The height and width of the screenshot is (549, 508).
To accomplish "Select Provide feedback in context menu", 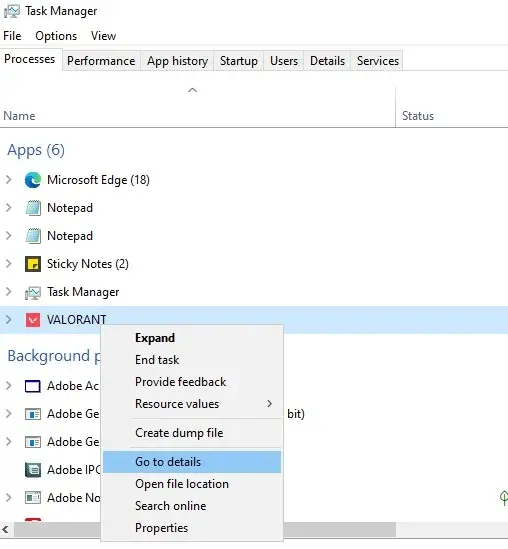I will click(x=192, y=382).
